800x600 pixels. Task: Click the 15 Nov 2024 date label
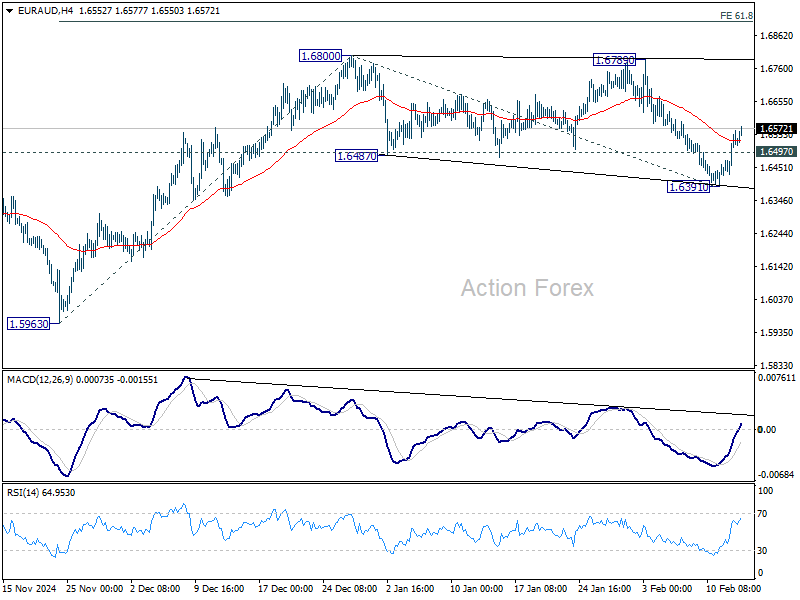30,589
